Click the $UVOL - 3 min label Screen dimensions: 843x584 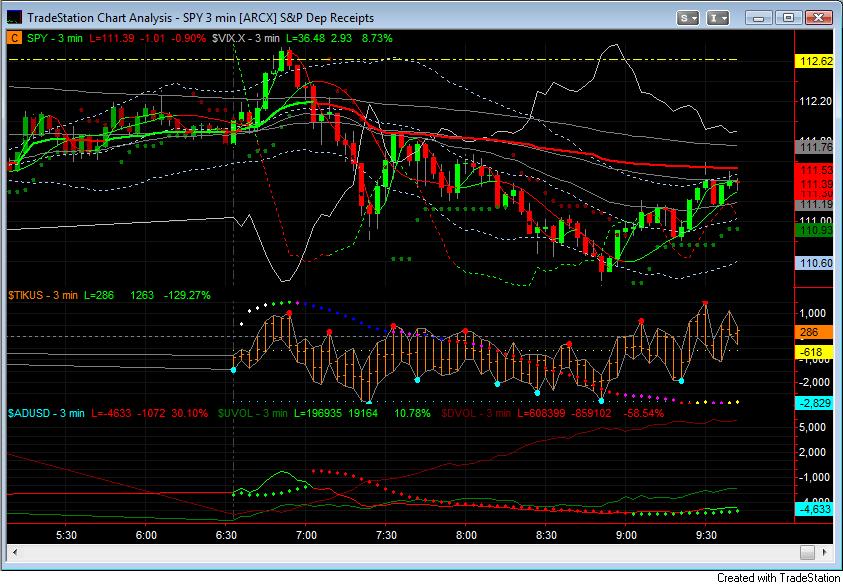pos(253,413)
